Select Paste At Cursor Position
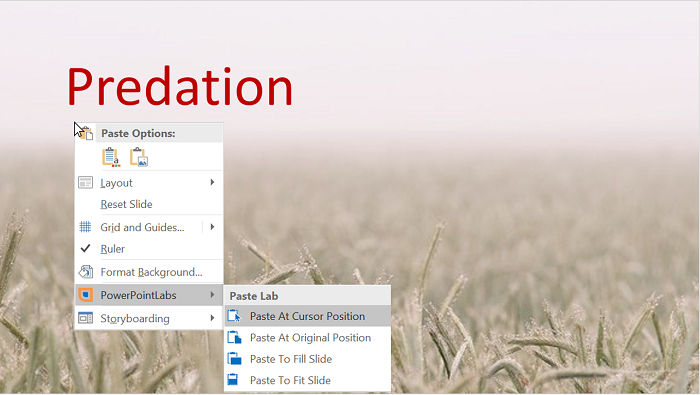700x395 pixels. pyautogui.click(x=308, y=316)
